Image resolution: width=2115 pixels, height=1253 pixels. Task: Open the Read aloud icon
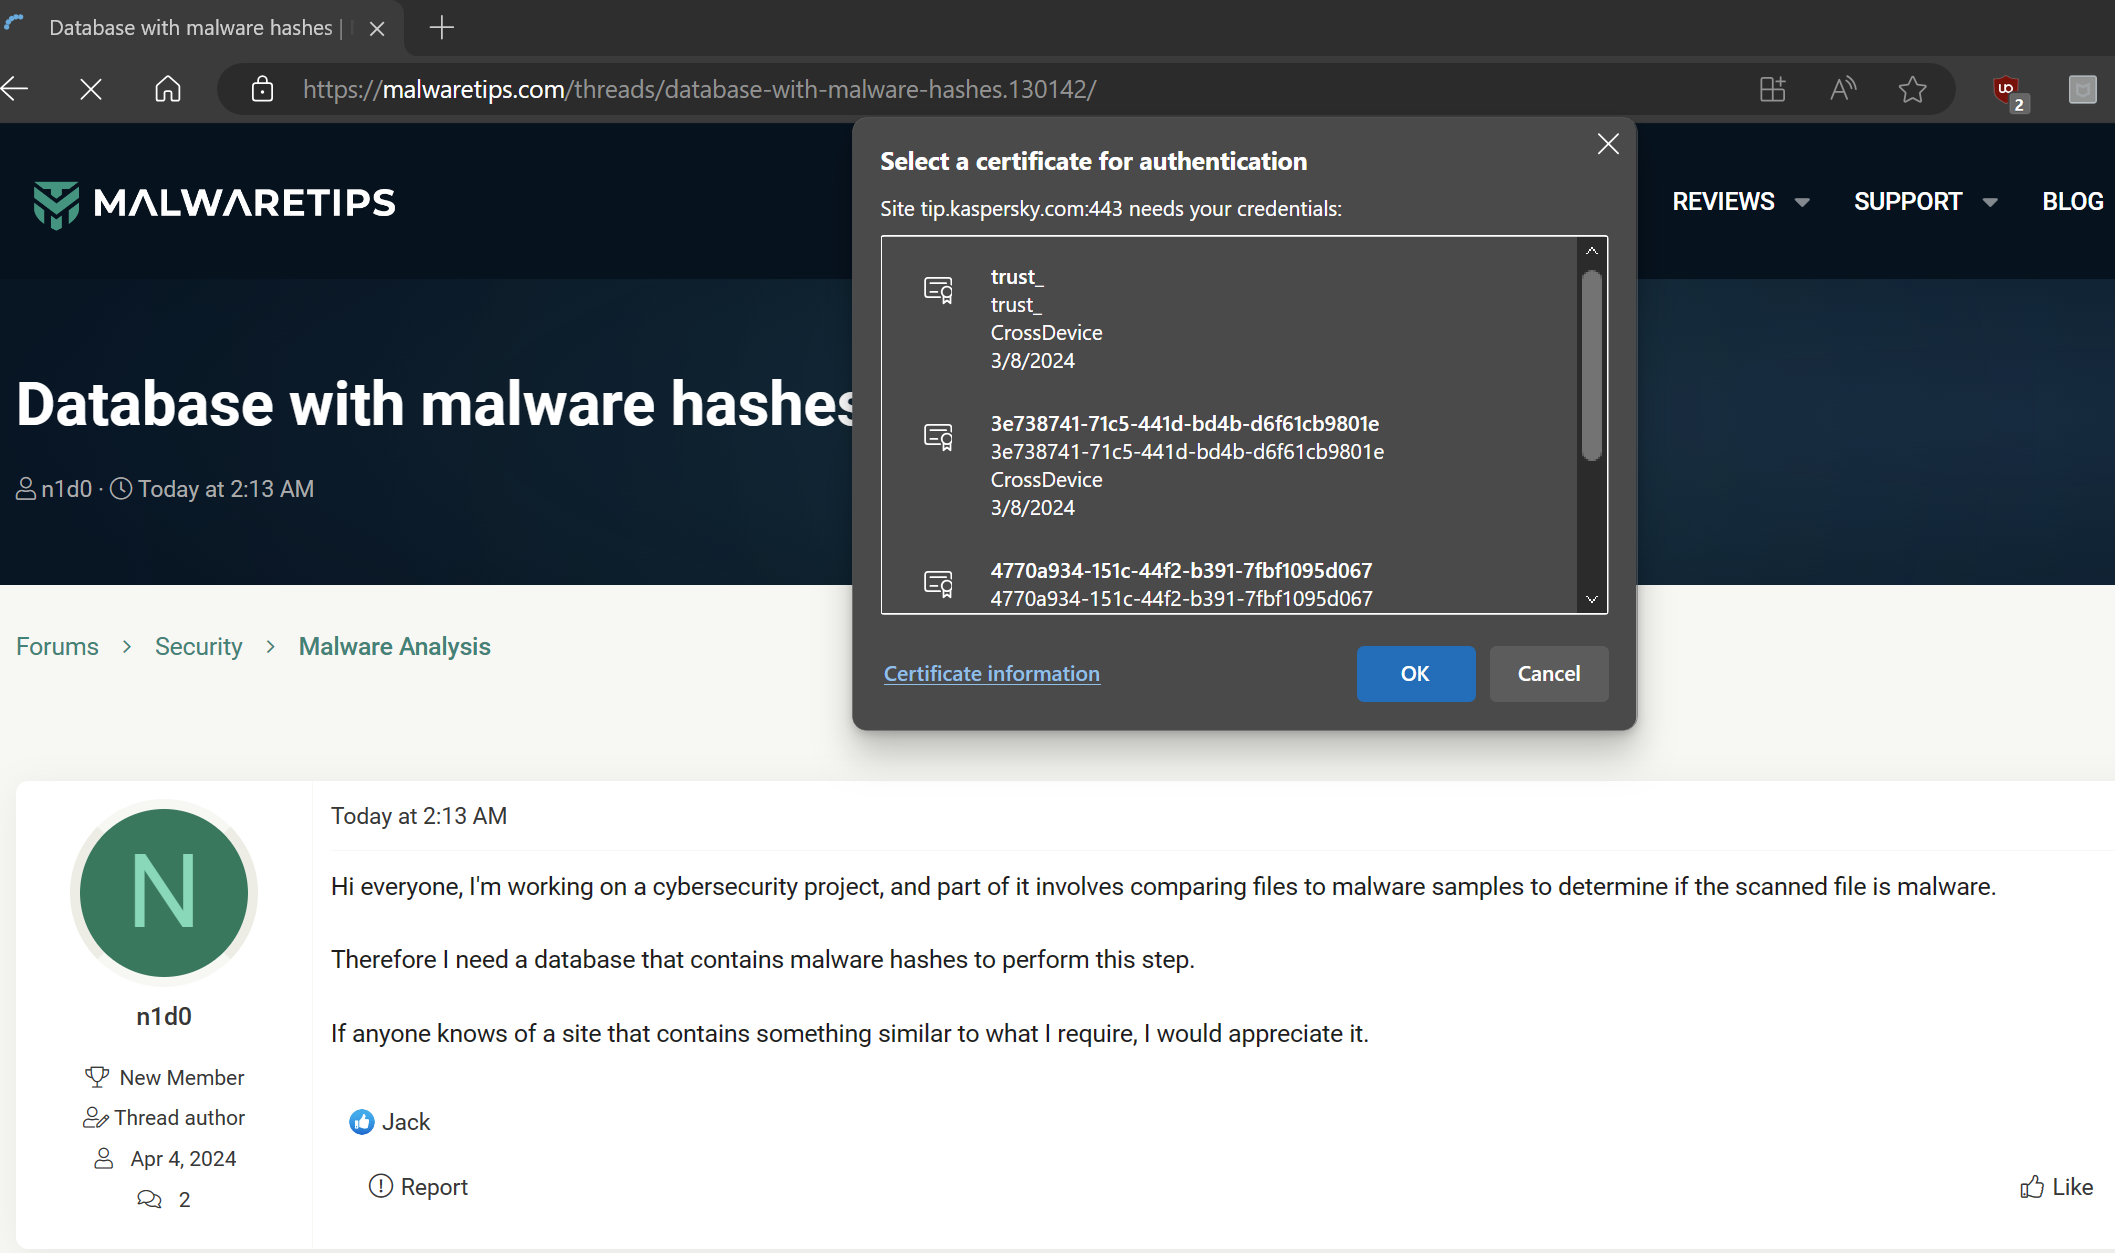(x=1842, y=89)
